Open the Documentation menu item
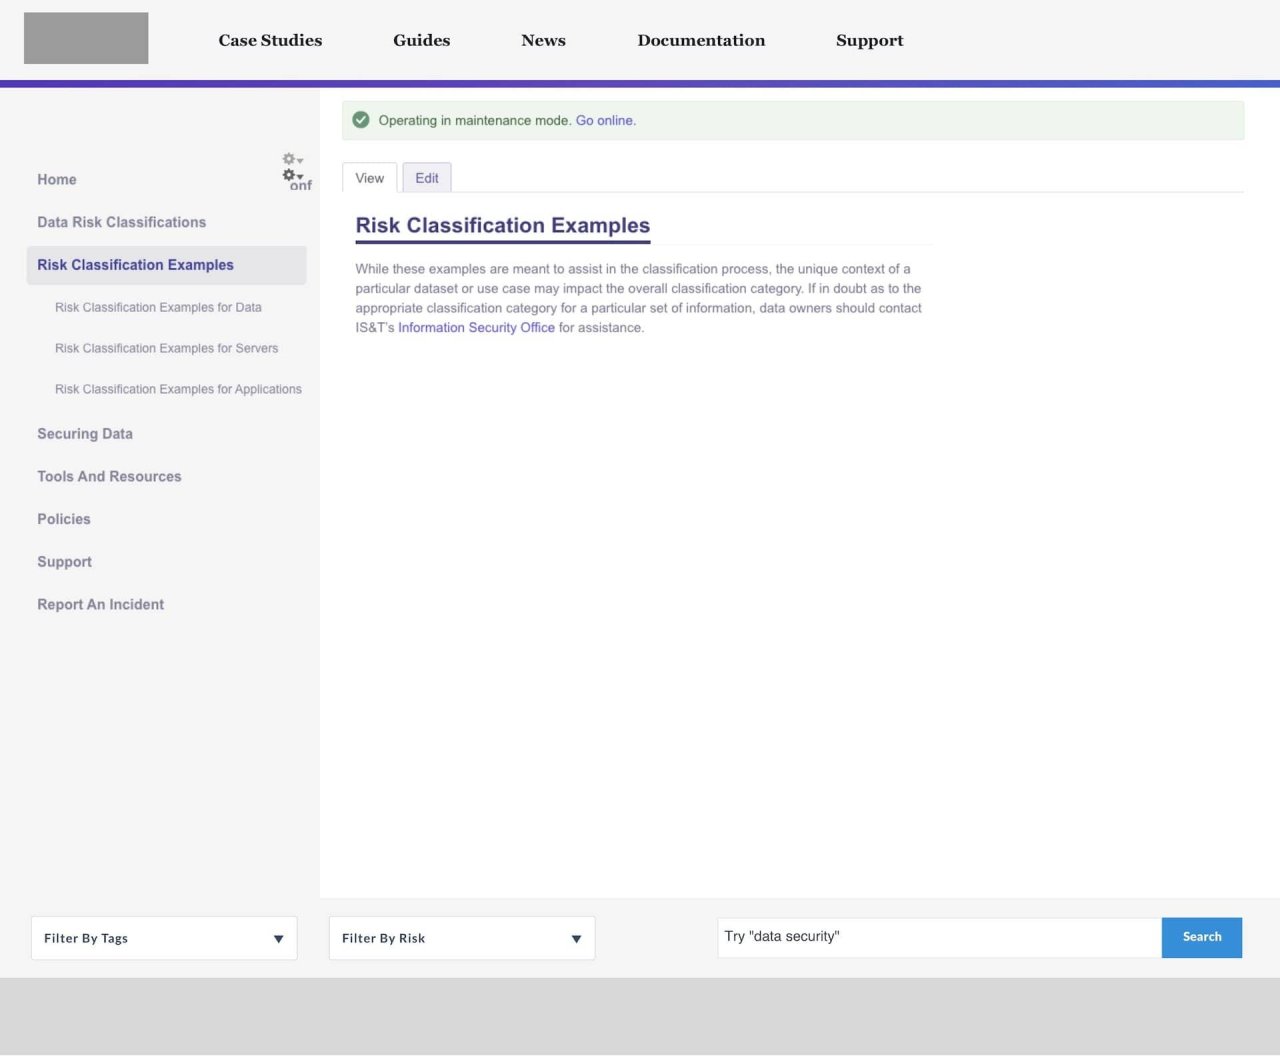Viewport: 1280px width, 1056px height. click(x=701, y=40)
